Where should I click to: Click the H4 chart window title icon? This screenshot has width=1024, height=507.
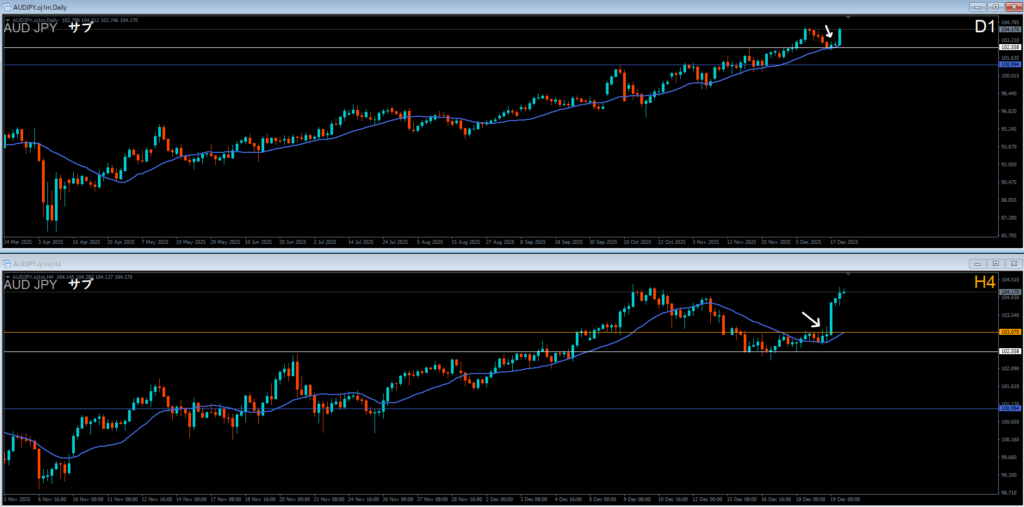[x=7, y=263]
